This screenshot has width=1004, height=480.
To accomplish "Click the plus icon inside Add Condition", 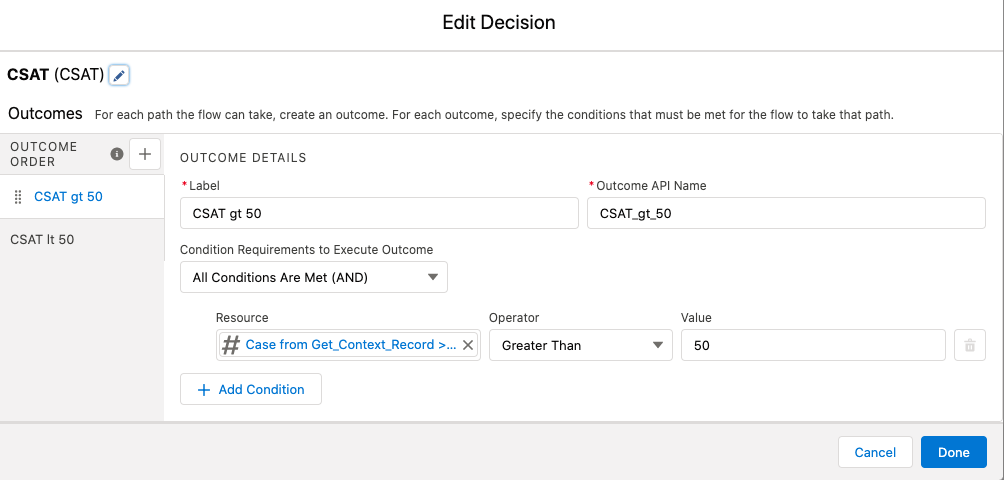I will 204,389.
